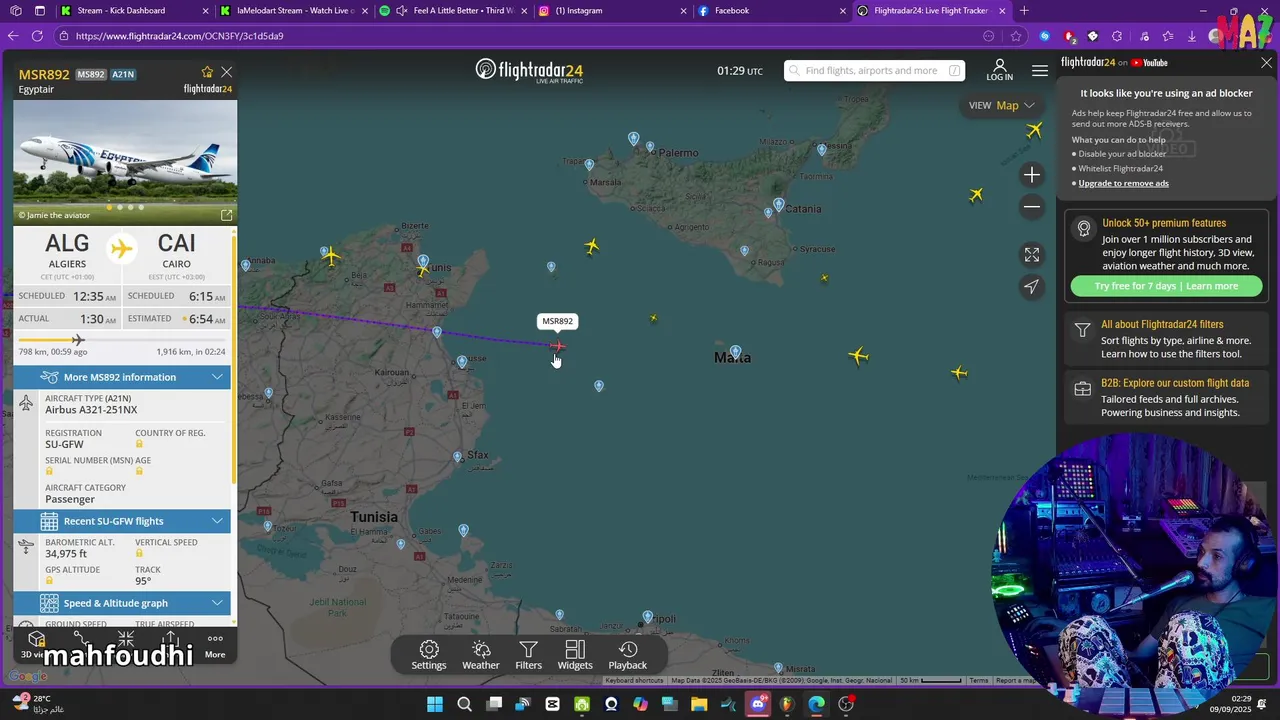The image size is (1280, 720).
Task: Add MSR892 to favorites with star icon
Action: (207, 72)
